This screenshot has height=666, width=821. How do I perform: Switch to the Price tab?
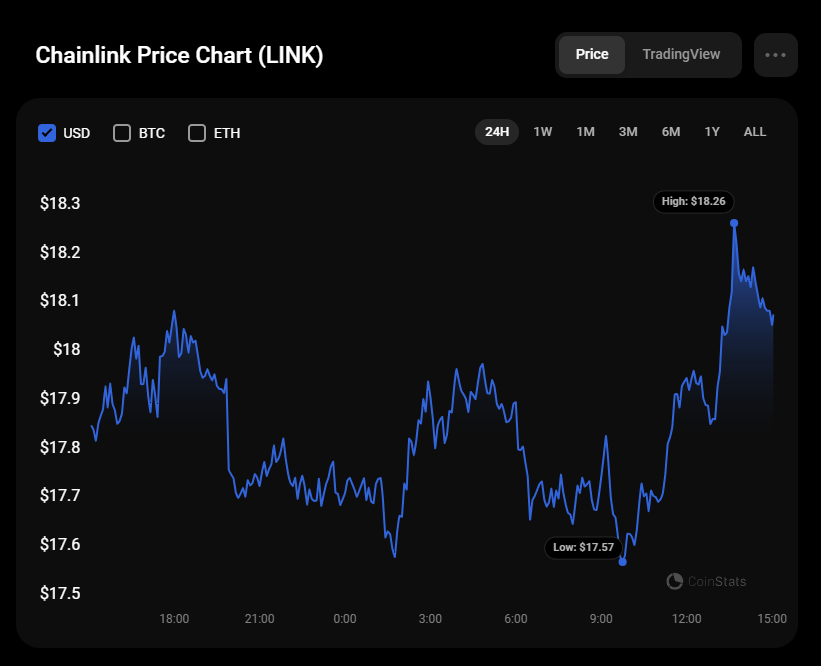pyautogui.click(x=592, y=55)
